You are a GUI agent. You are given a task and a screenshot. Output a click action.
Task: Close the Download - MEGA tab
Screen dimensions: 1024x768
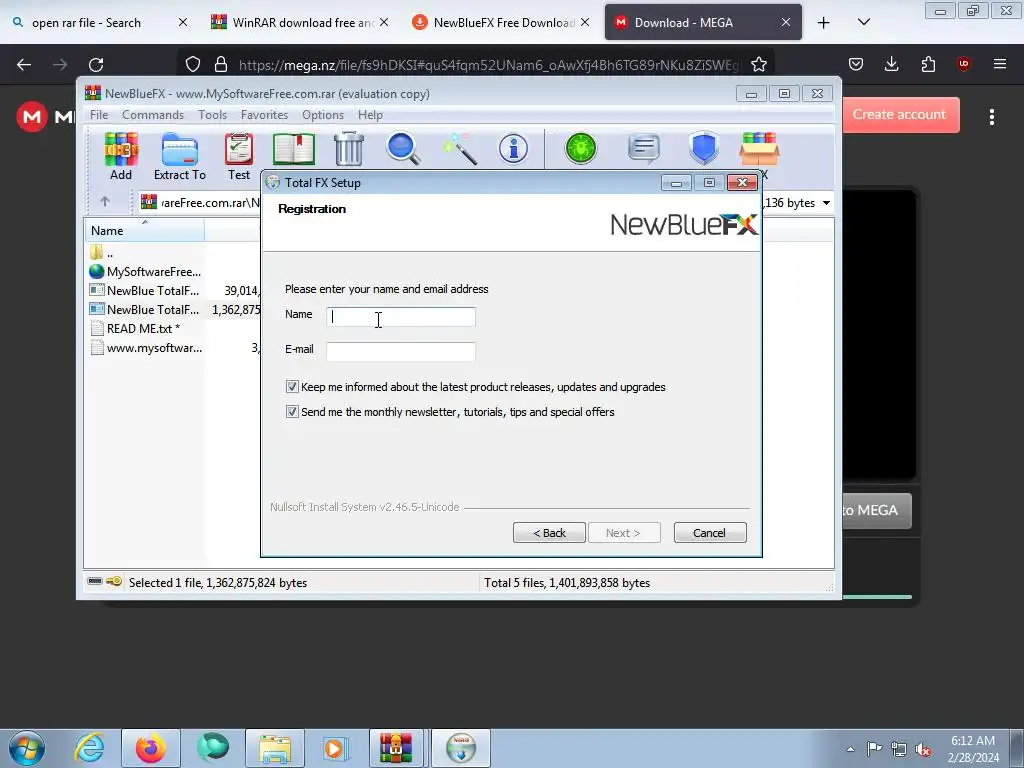(x=786, y=22)
